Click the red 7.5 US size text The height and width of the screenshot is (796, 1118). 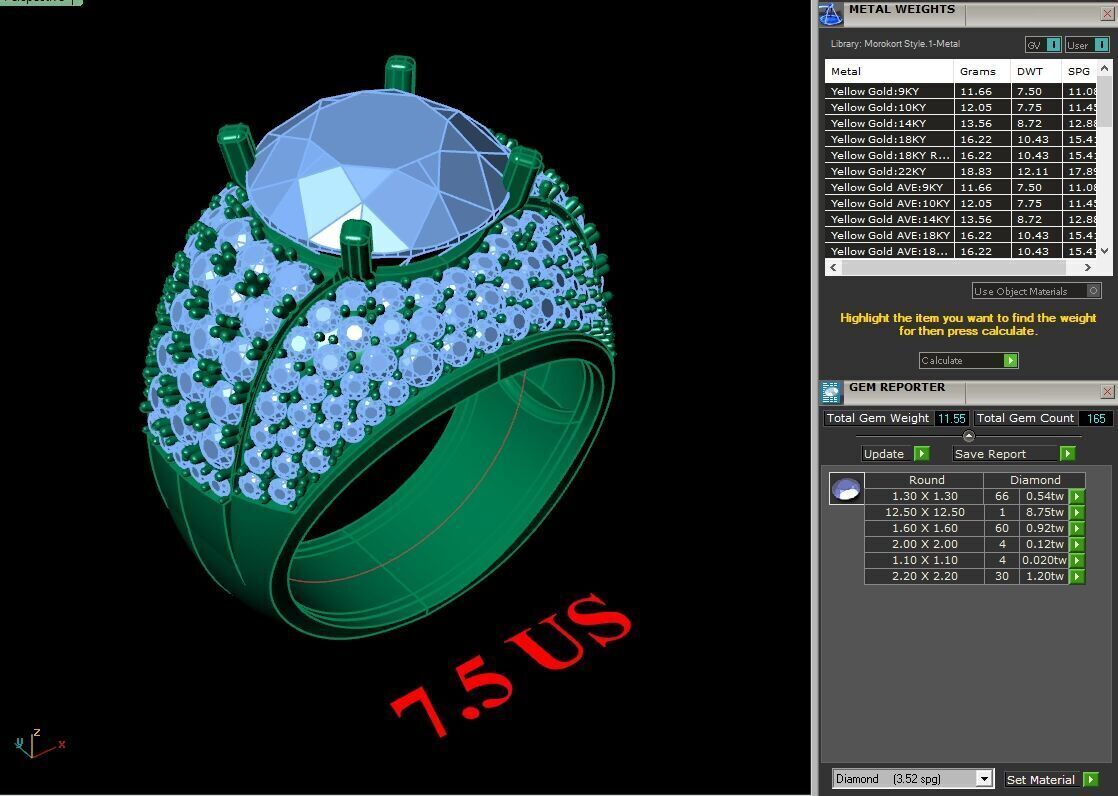(510, 665)
